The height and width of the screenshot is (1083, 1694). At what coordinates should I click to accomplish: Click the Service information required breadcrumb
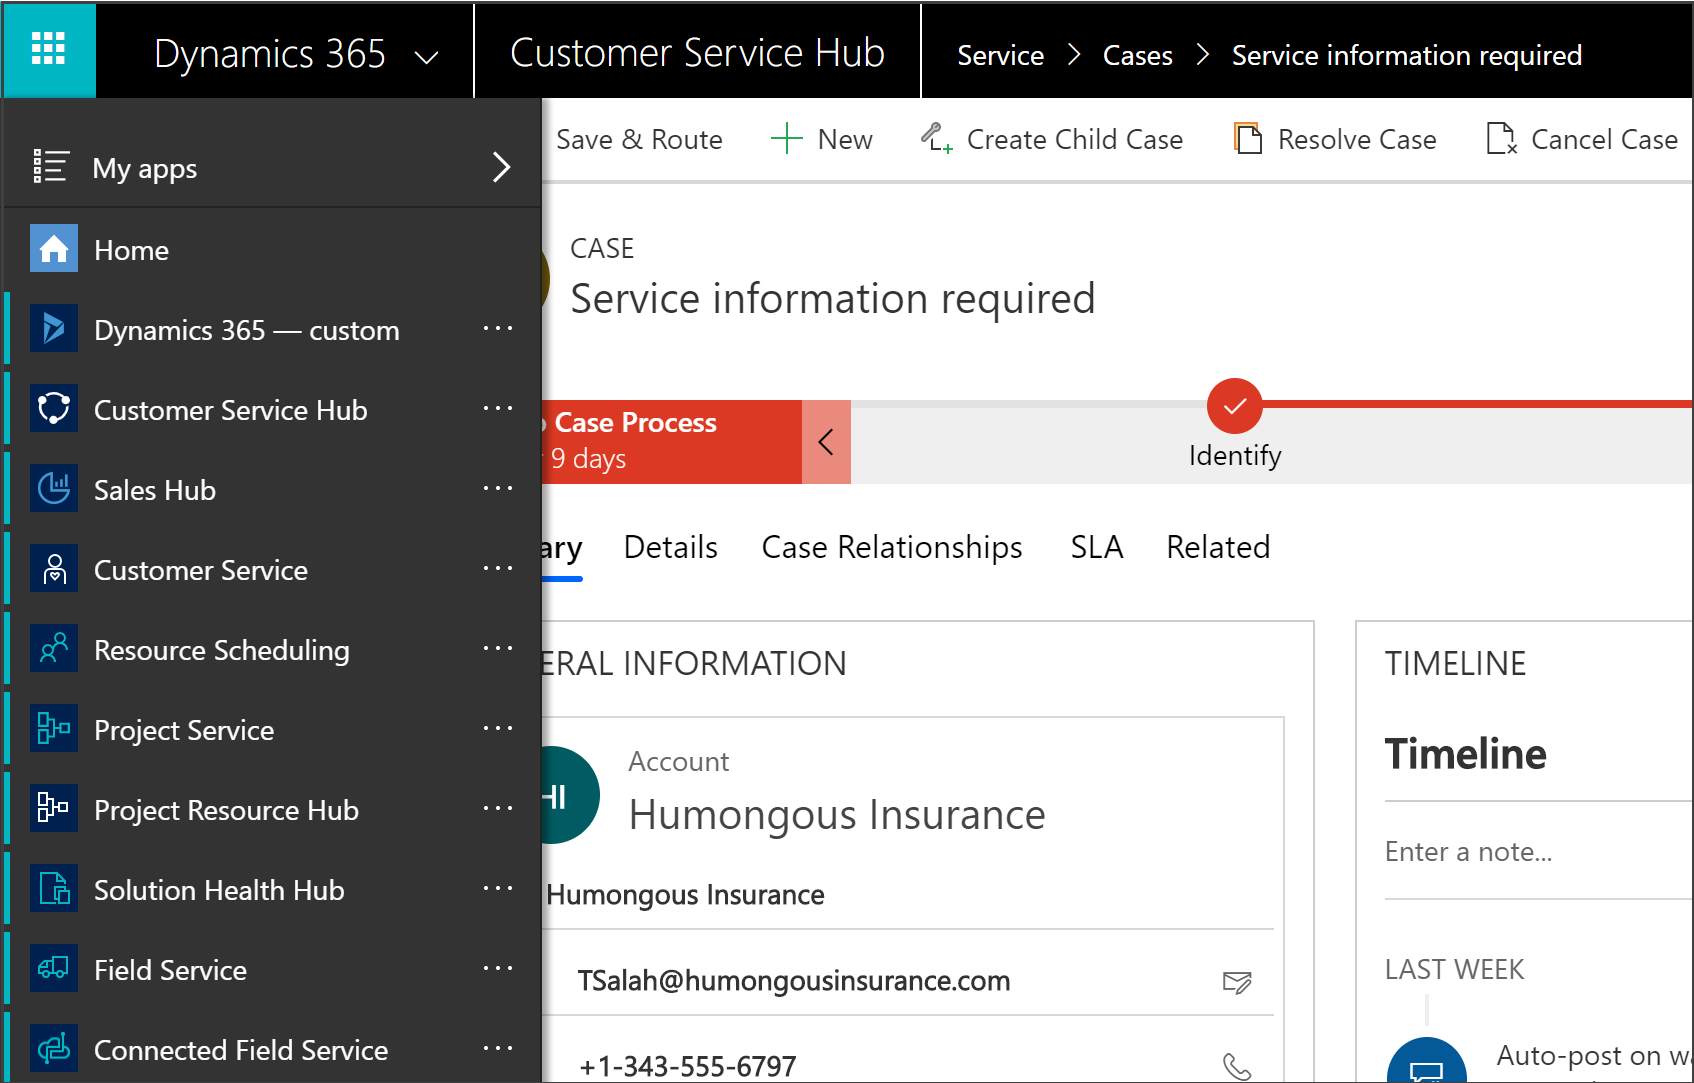1406,55
